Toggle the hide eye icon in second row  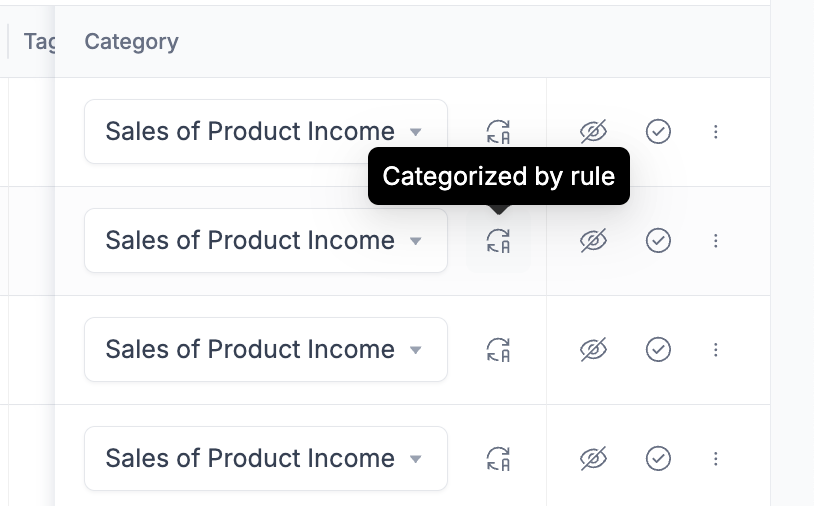click(x=594, y=241)
